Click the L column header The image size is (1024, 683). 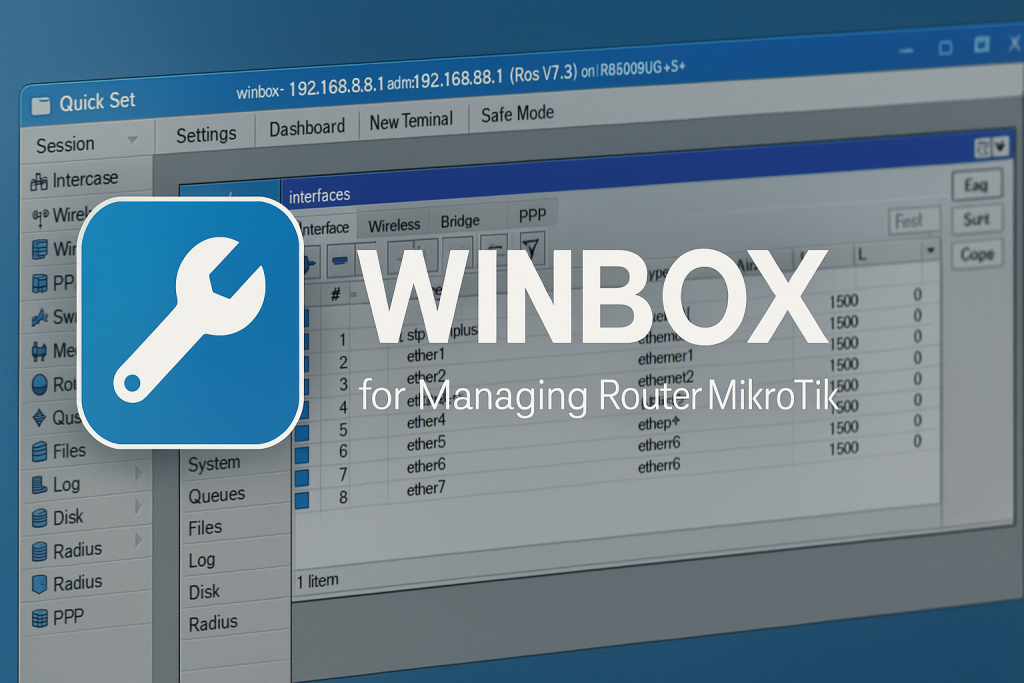tap(862, 256)
